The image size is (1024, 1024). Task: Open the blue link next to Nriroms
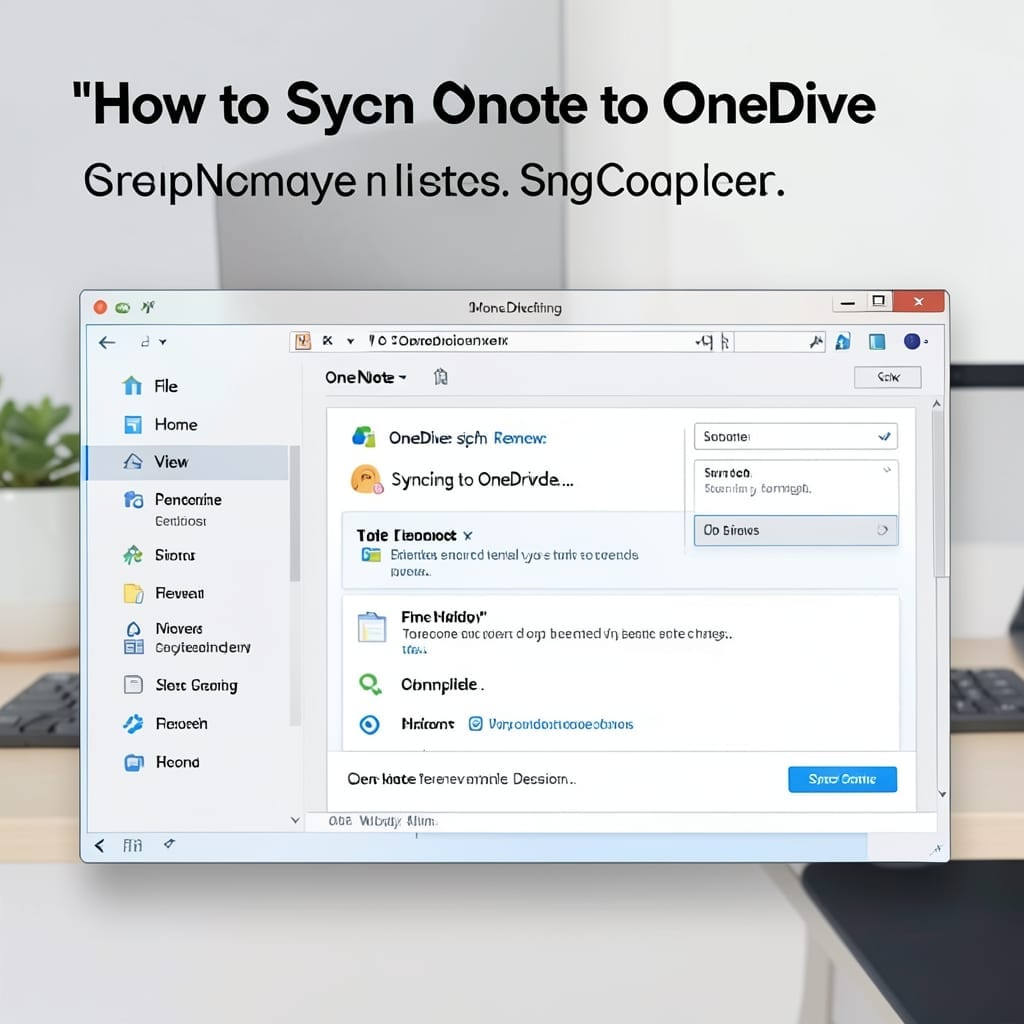pos(561,724)
